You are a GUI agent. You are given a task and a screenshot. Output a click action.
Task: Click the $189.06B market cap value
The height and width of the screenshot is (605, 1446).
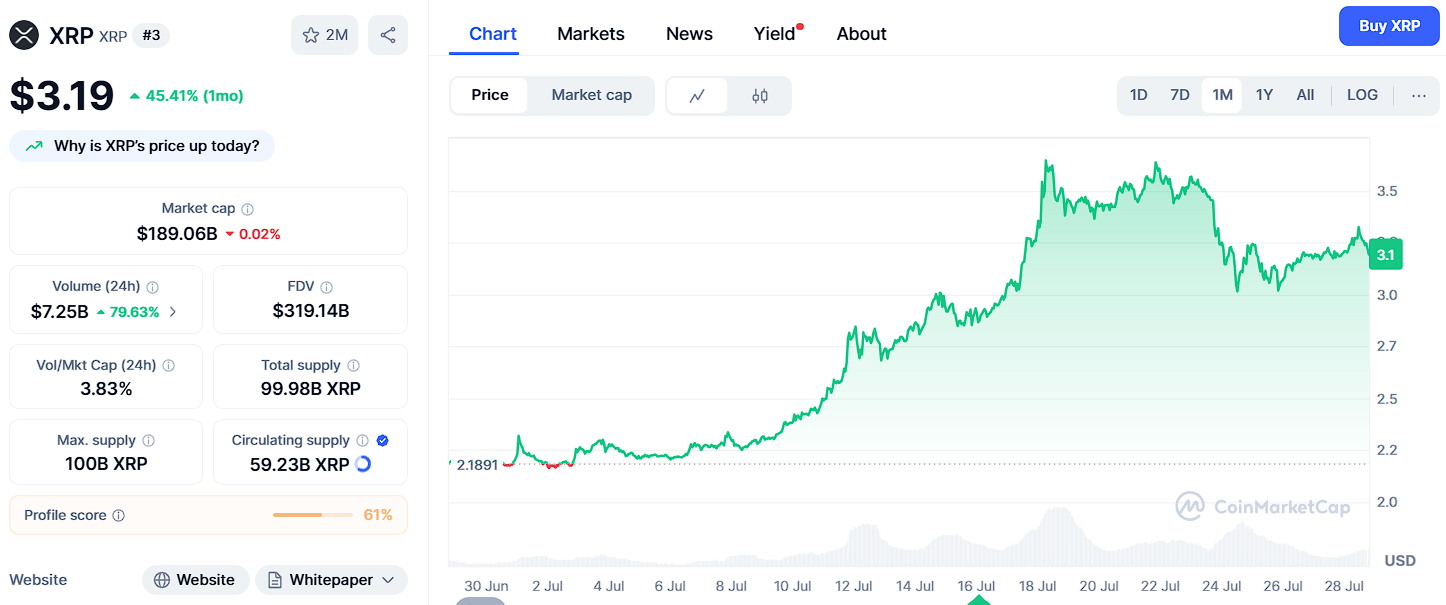pos(177,234)
